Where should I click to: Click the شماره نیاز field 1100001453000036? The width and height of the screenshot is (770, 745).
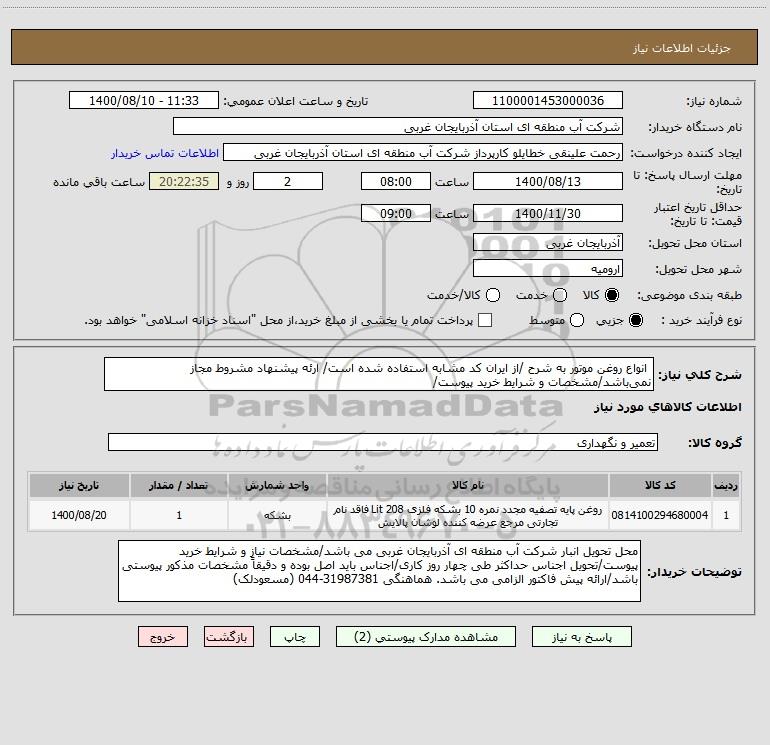point(548,101)
